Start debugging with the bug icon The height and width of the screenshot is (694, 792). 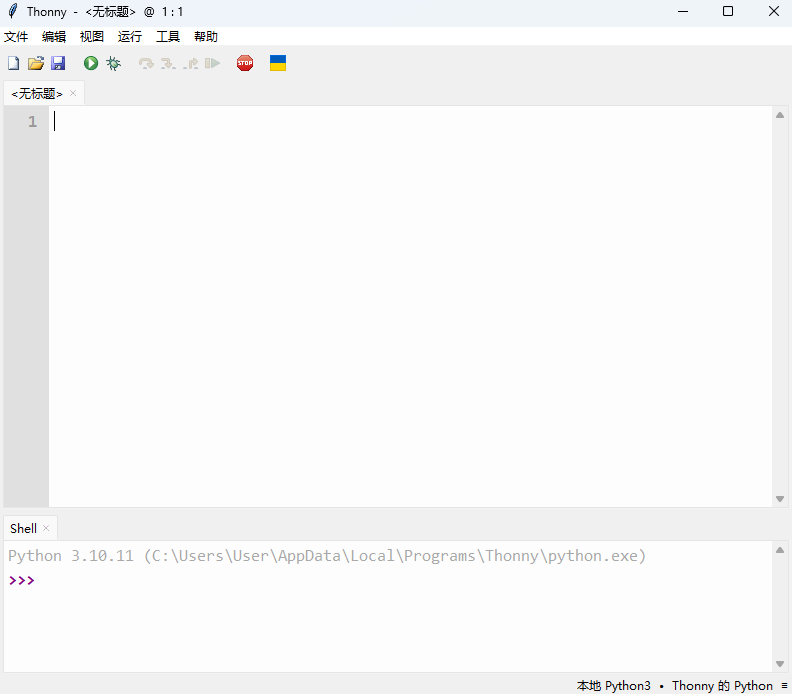[114, 63]
